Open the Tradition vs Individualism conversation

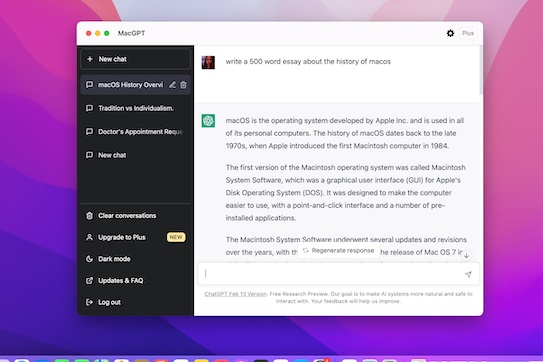click(x=135, y=108)
